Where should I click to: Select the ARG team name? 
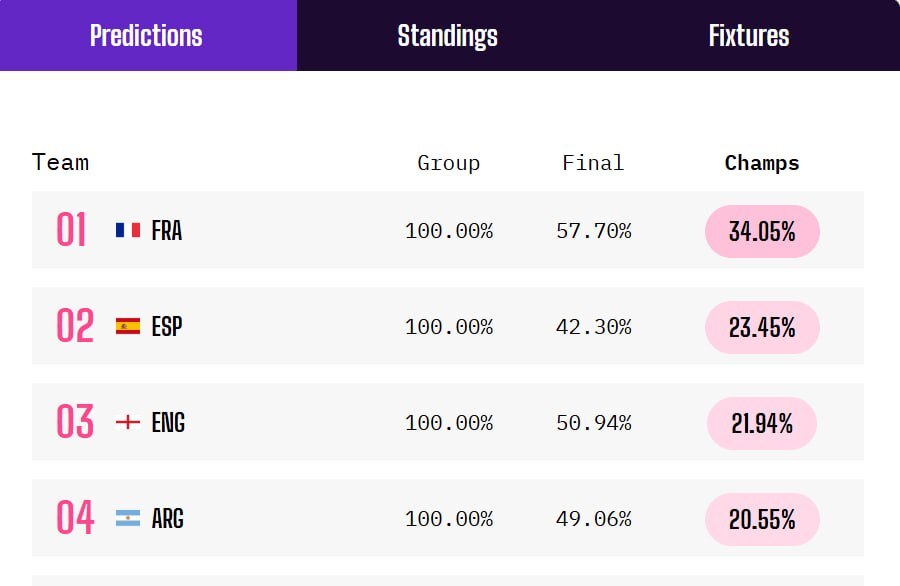point(168,518)
